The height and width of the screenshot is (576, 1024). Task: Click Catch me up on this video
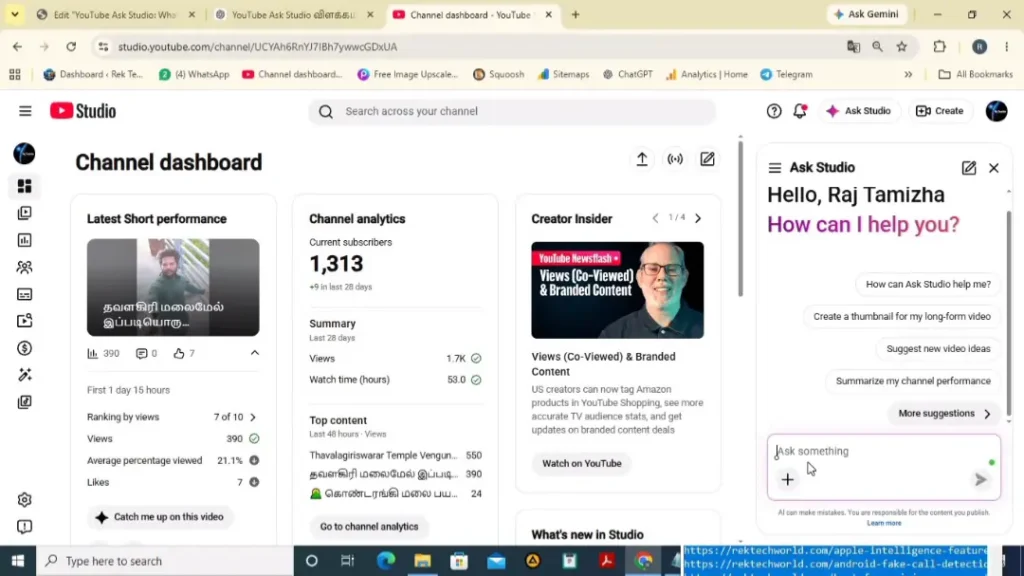(x=159, y=517)
